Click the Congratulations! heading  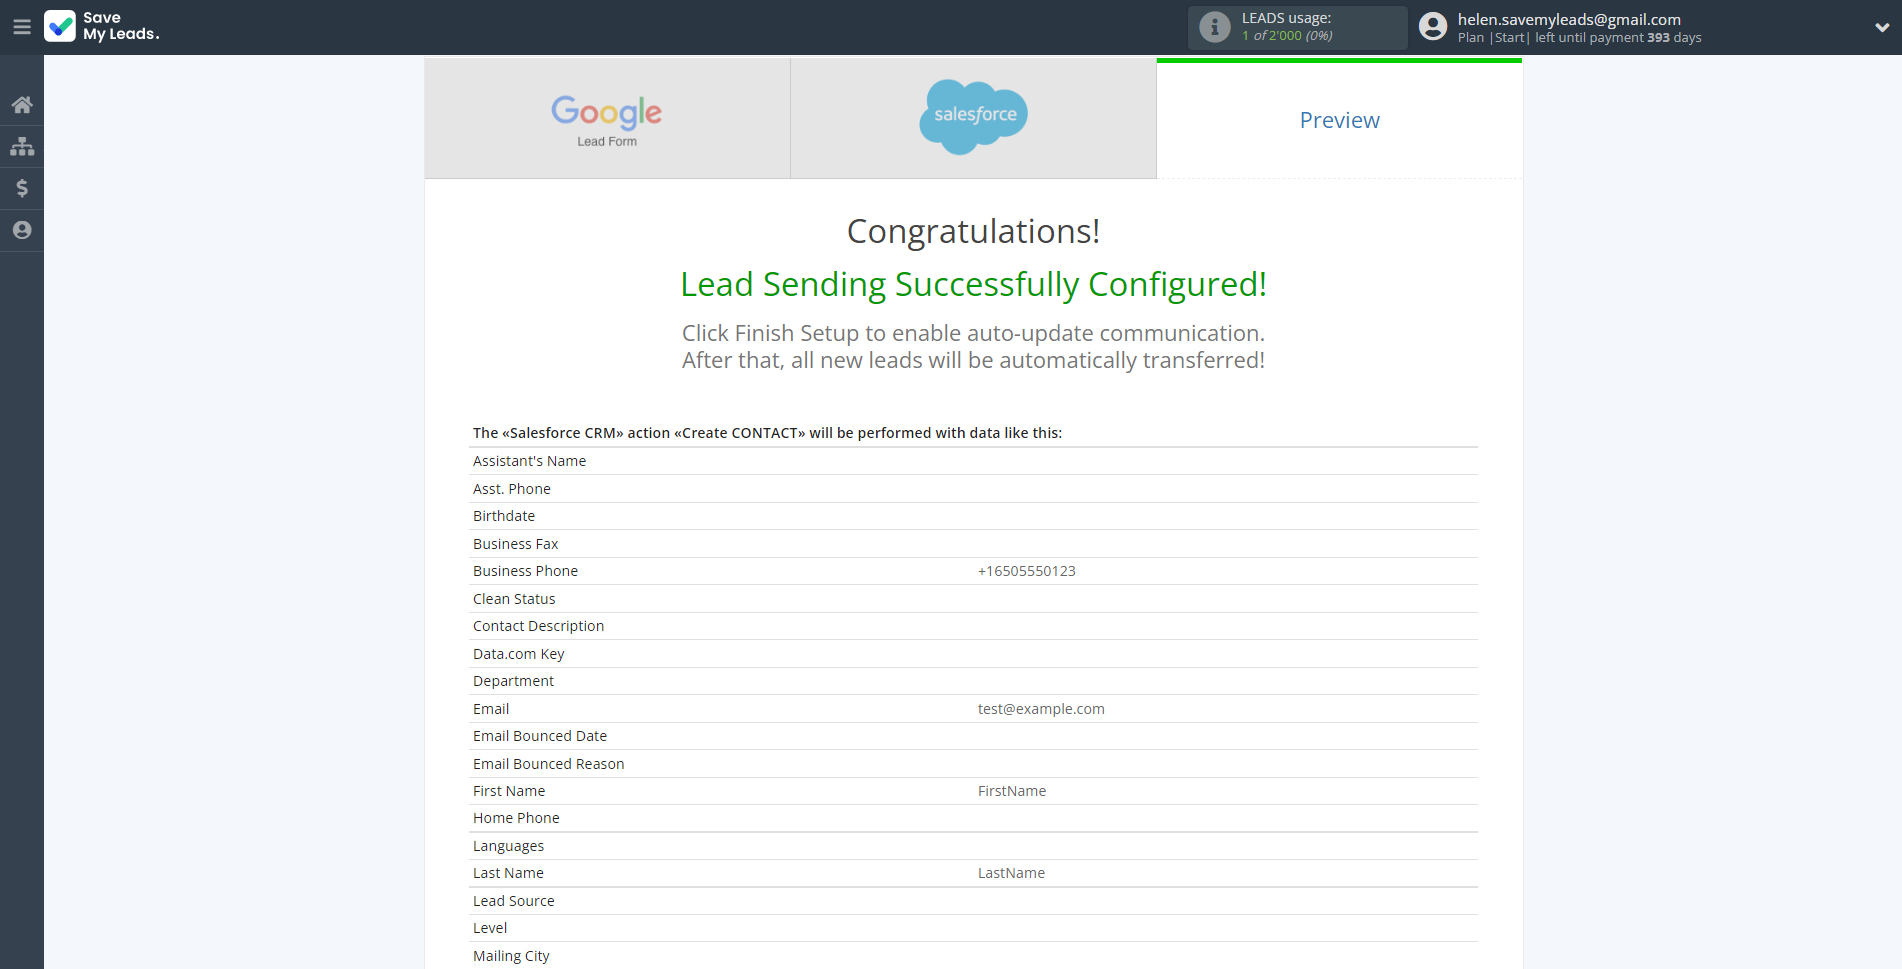[x=973, y=231]
